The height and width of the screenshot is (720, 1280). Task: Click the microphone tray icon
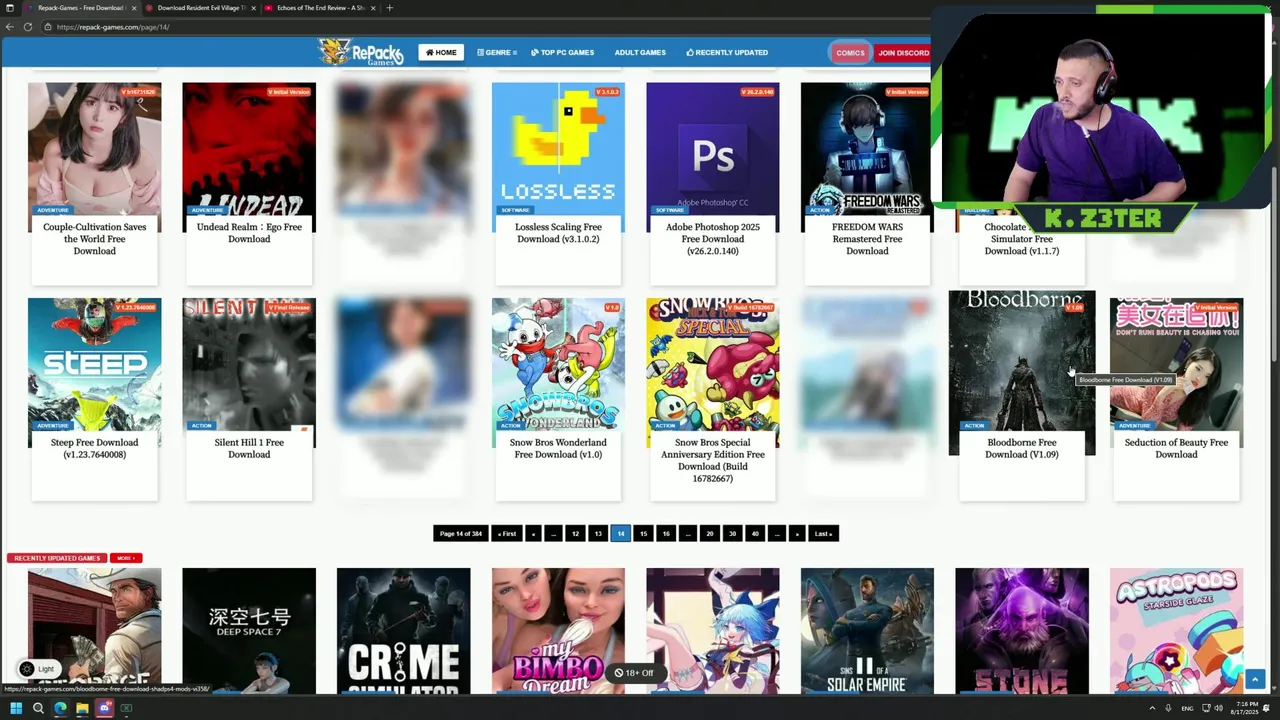click(x=1168, y=708)
